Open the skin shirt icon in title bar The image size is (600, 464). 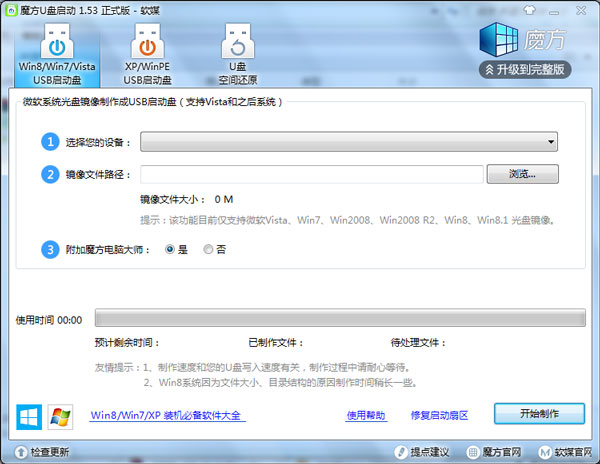click(x=530, y=10)
